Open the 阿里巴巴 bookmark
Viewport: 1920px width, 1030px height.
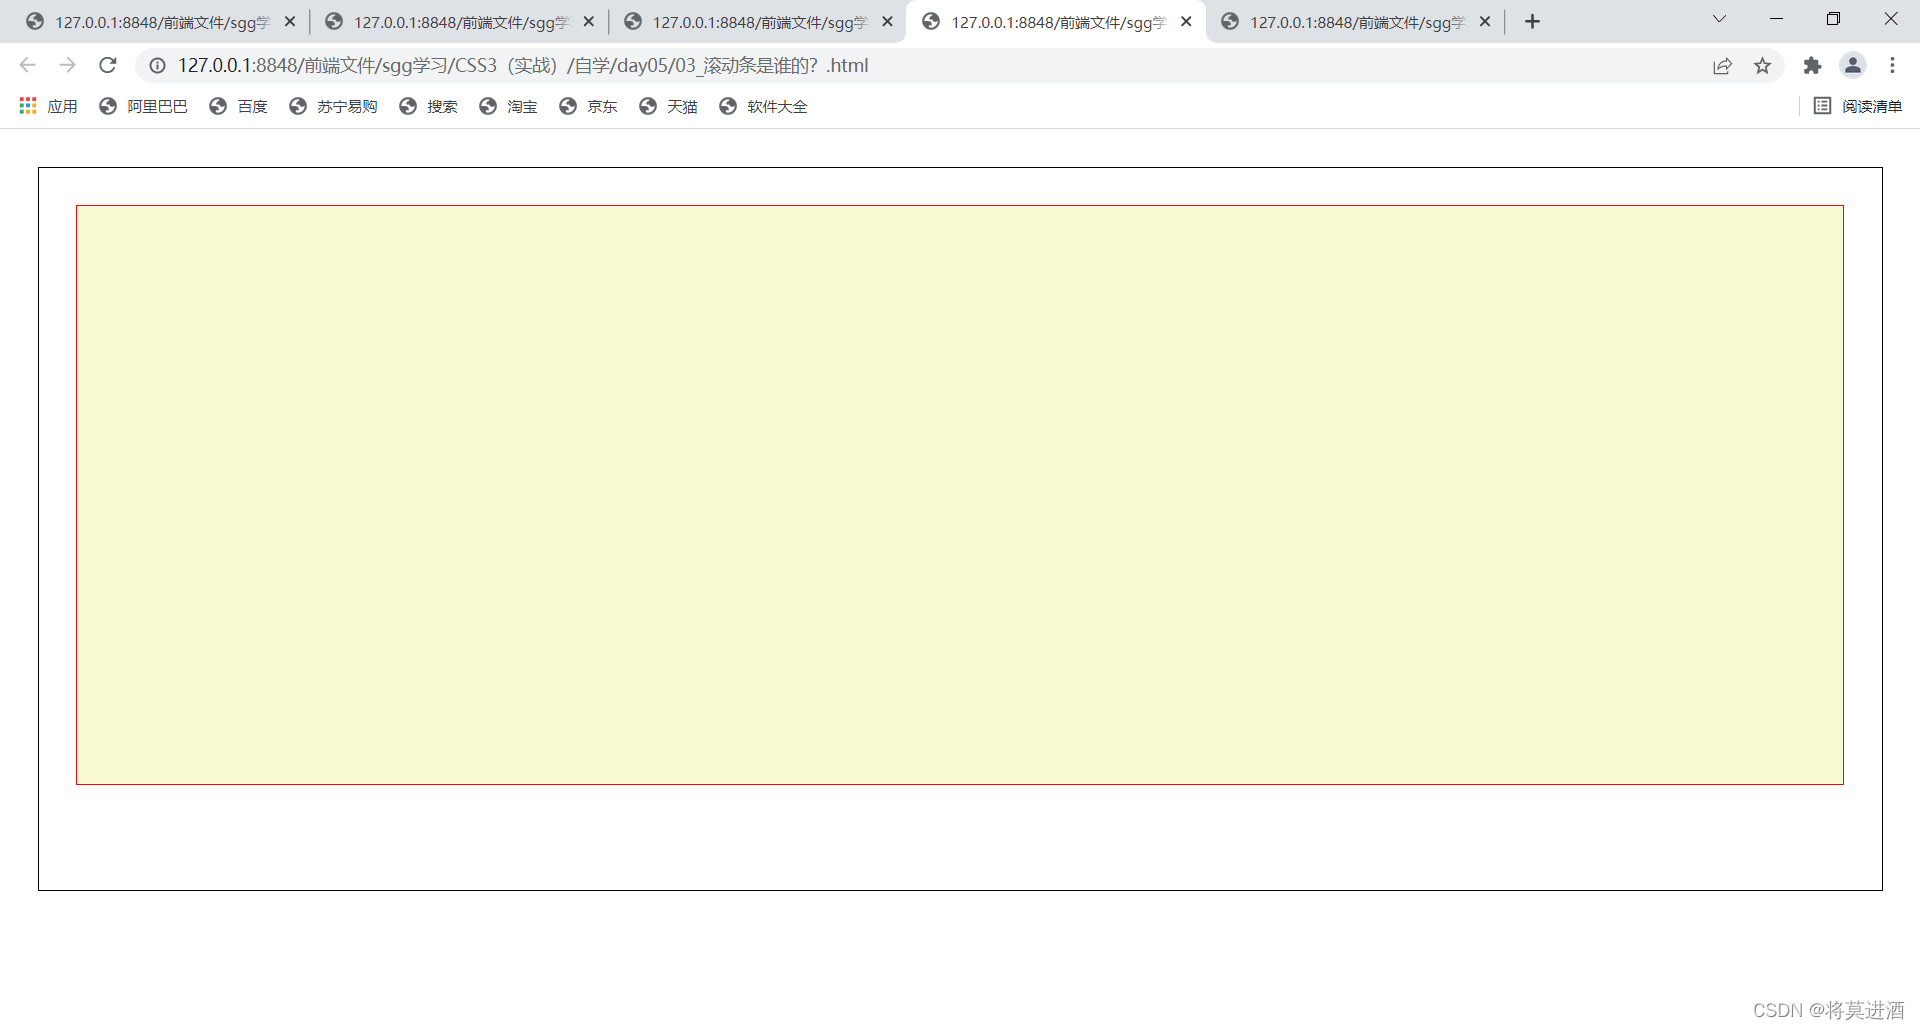(143, 106)
